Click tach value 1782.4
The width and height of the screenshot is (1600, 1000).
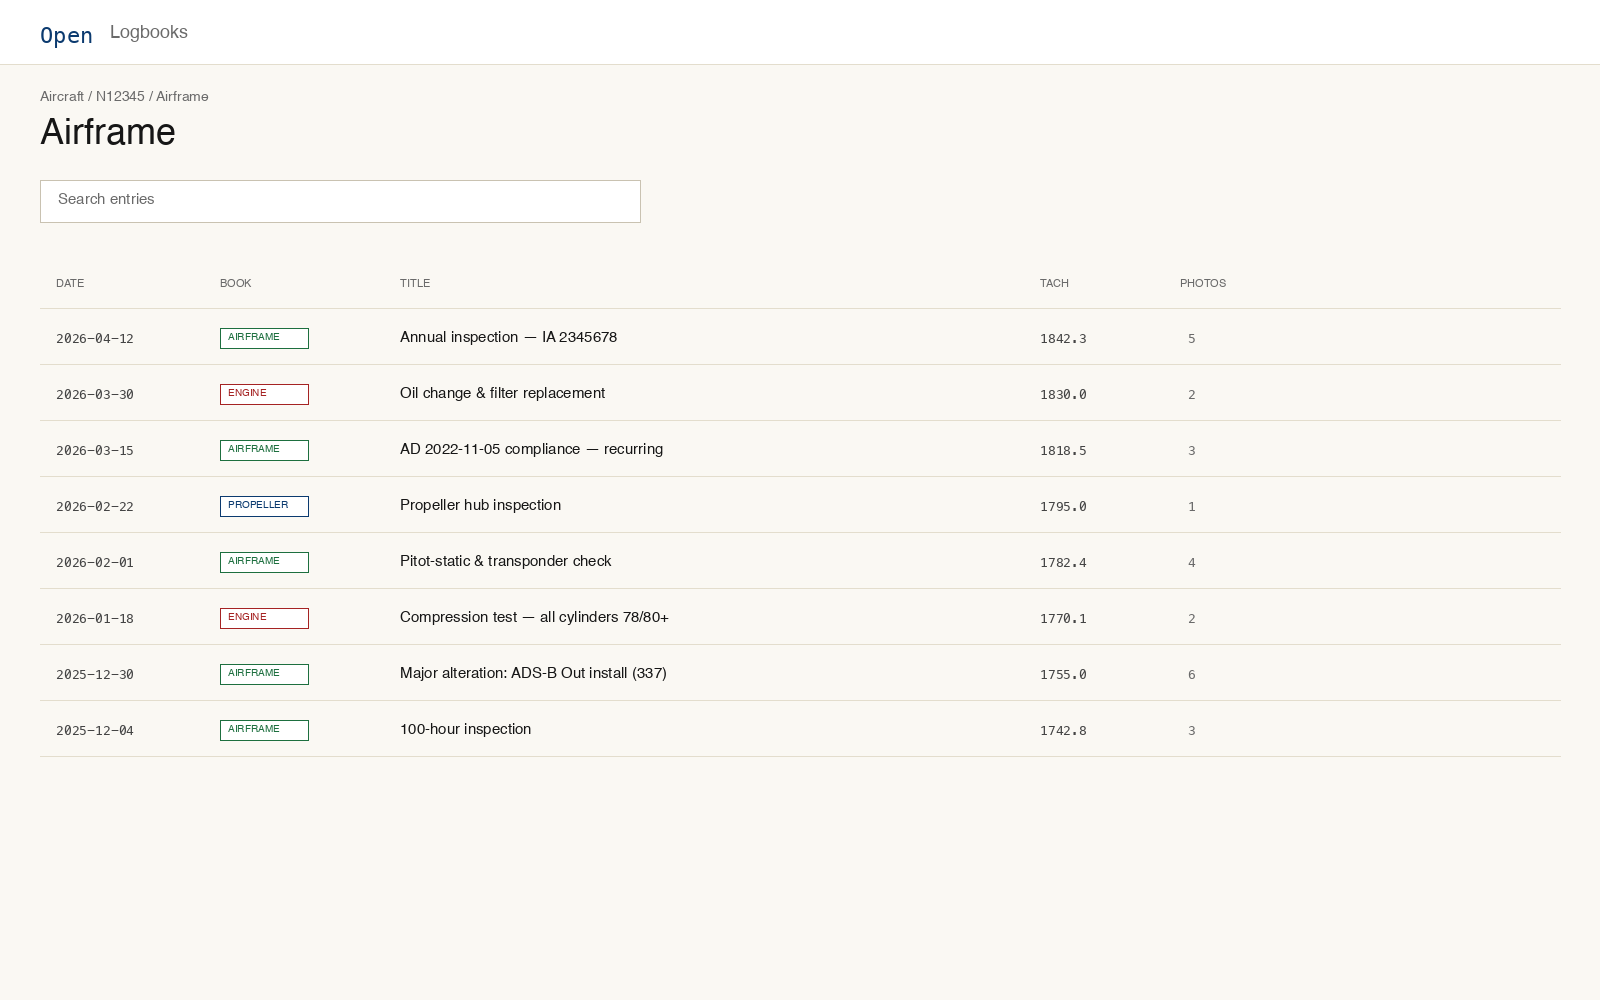[x=1063, y=563]
